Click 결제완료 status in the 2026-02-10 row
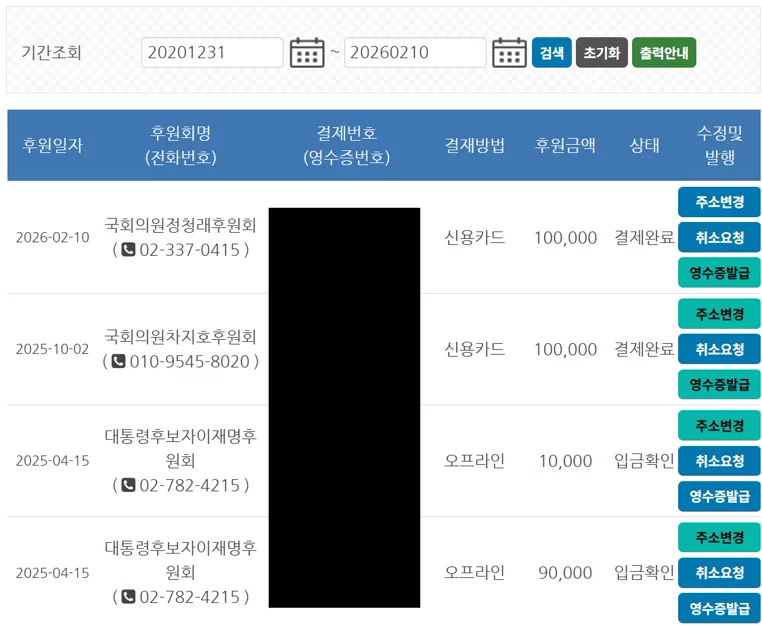 pos(644,238)
